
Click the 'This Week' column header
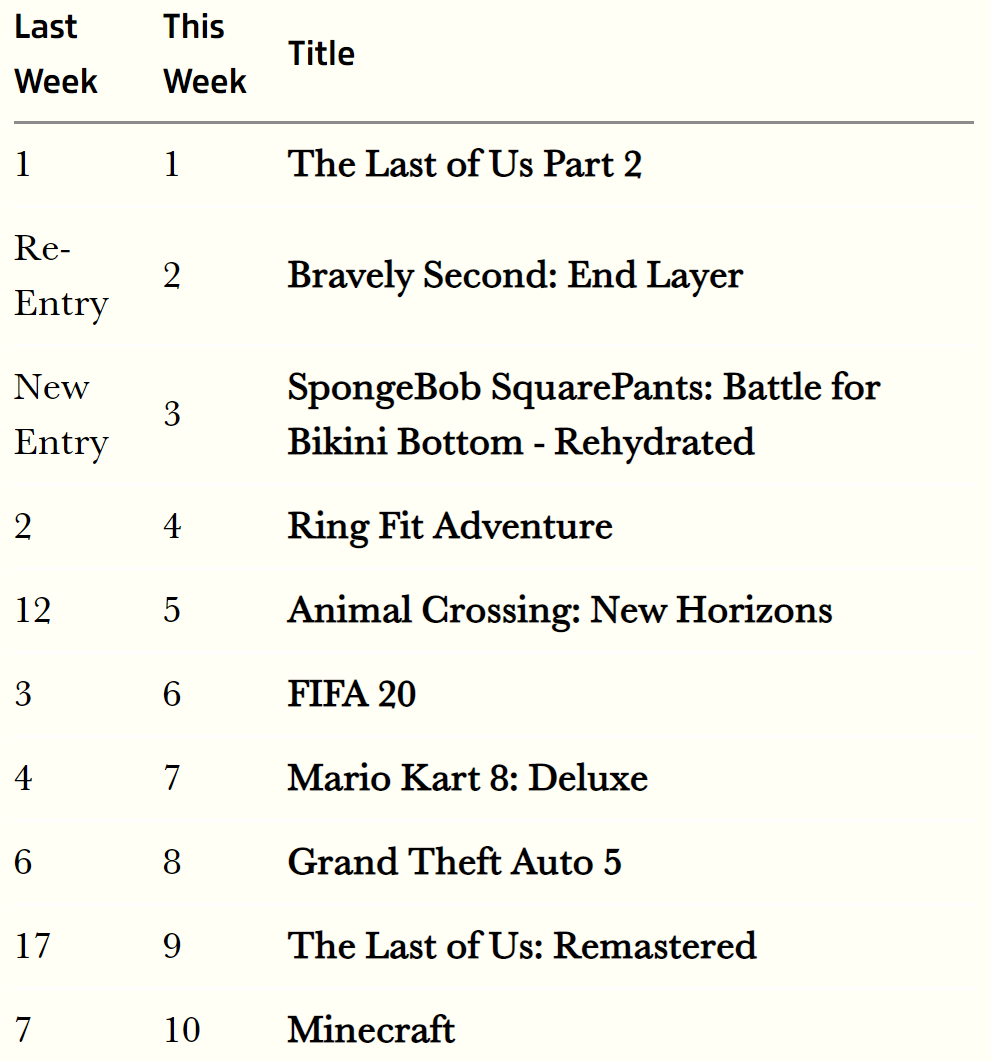click(x=205, y=54)
